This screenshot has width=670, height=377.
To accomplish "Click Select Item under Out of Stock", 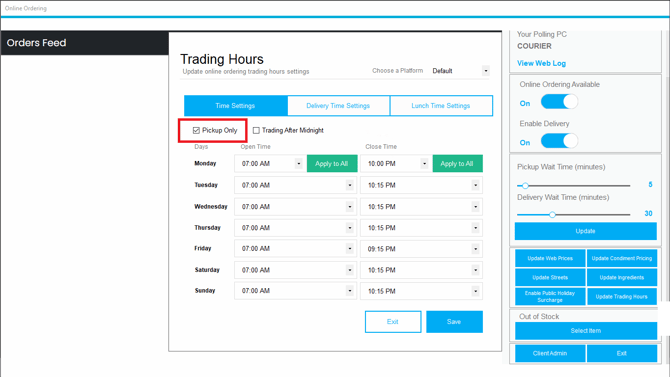I will click(x=585, y=331).
